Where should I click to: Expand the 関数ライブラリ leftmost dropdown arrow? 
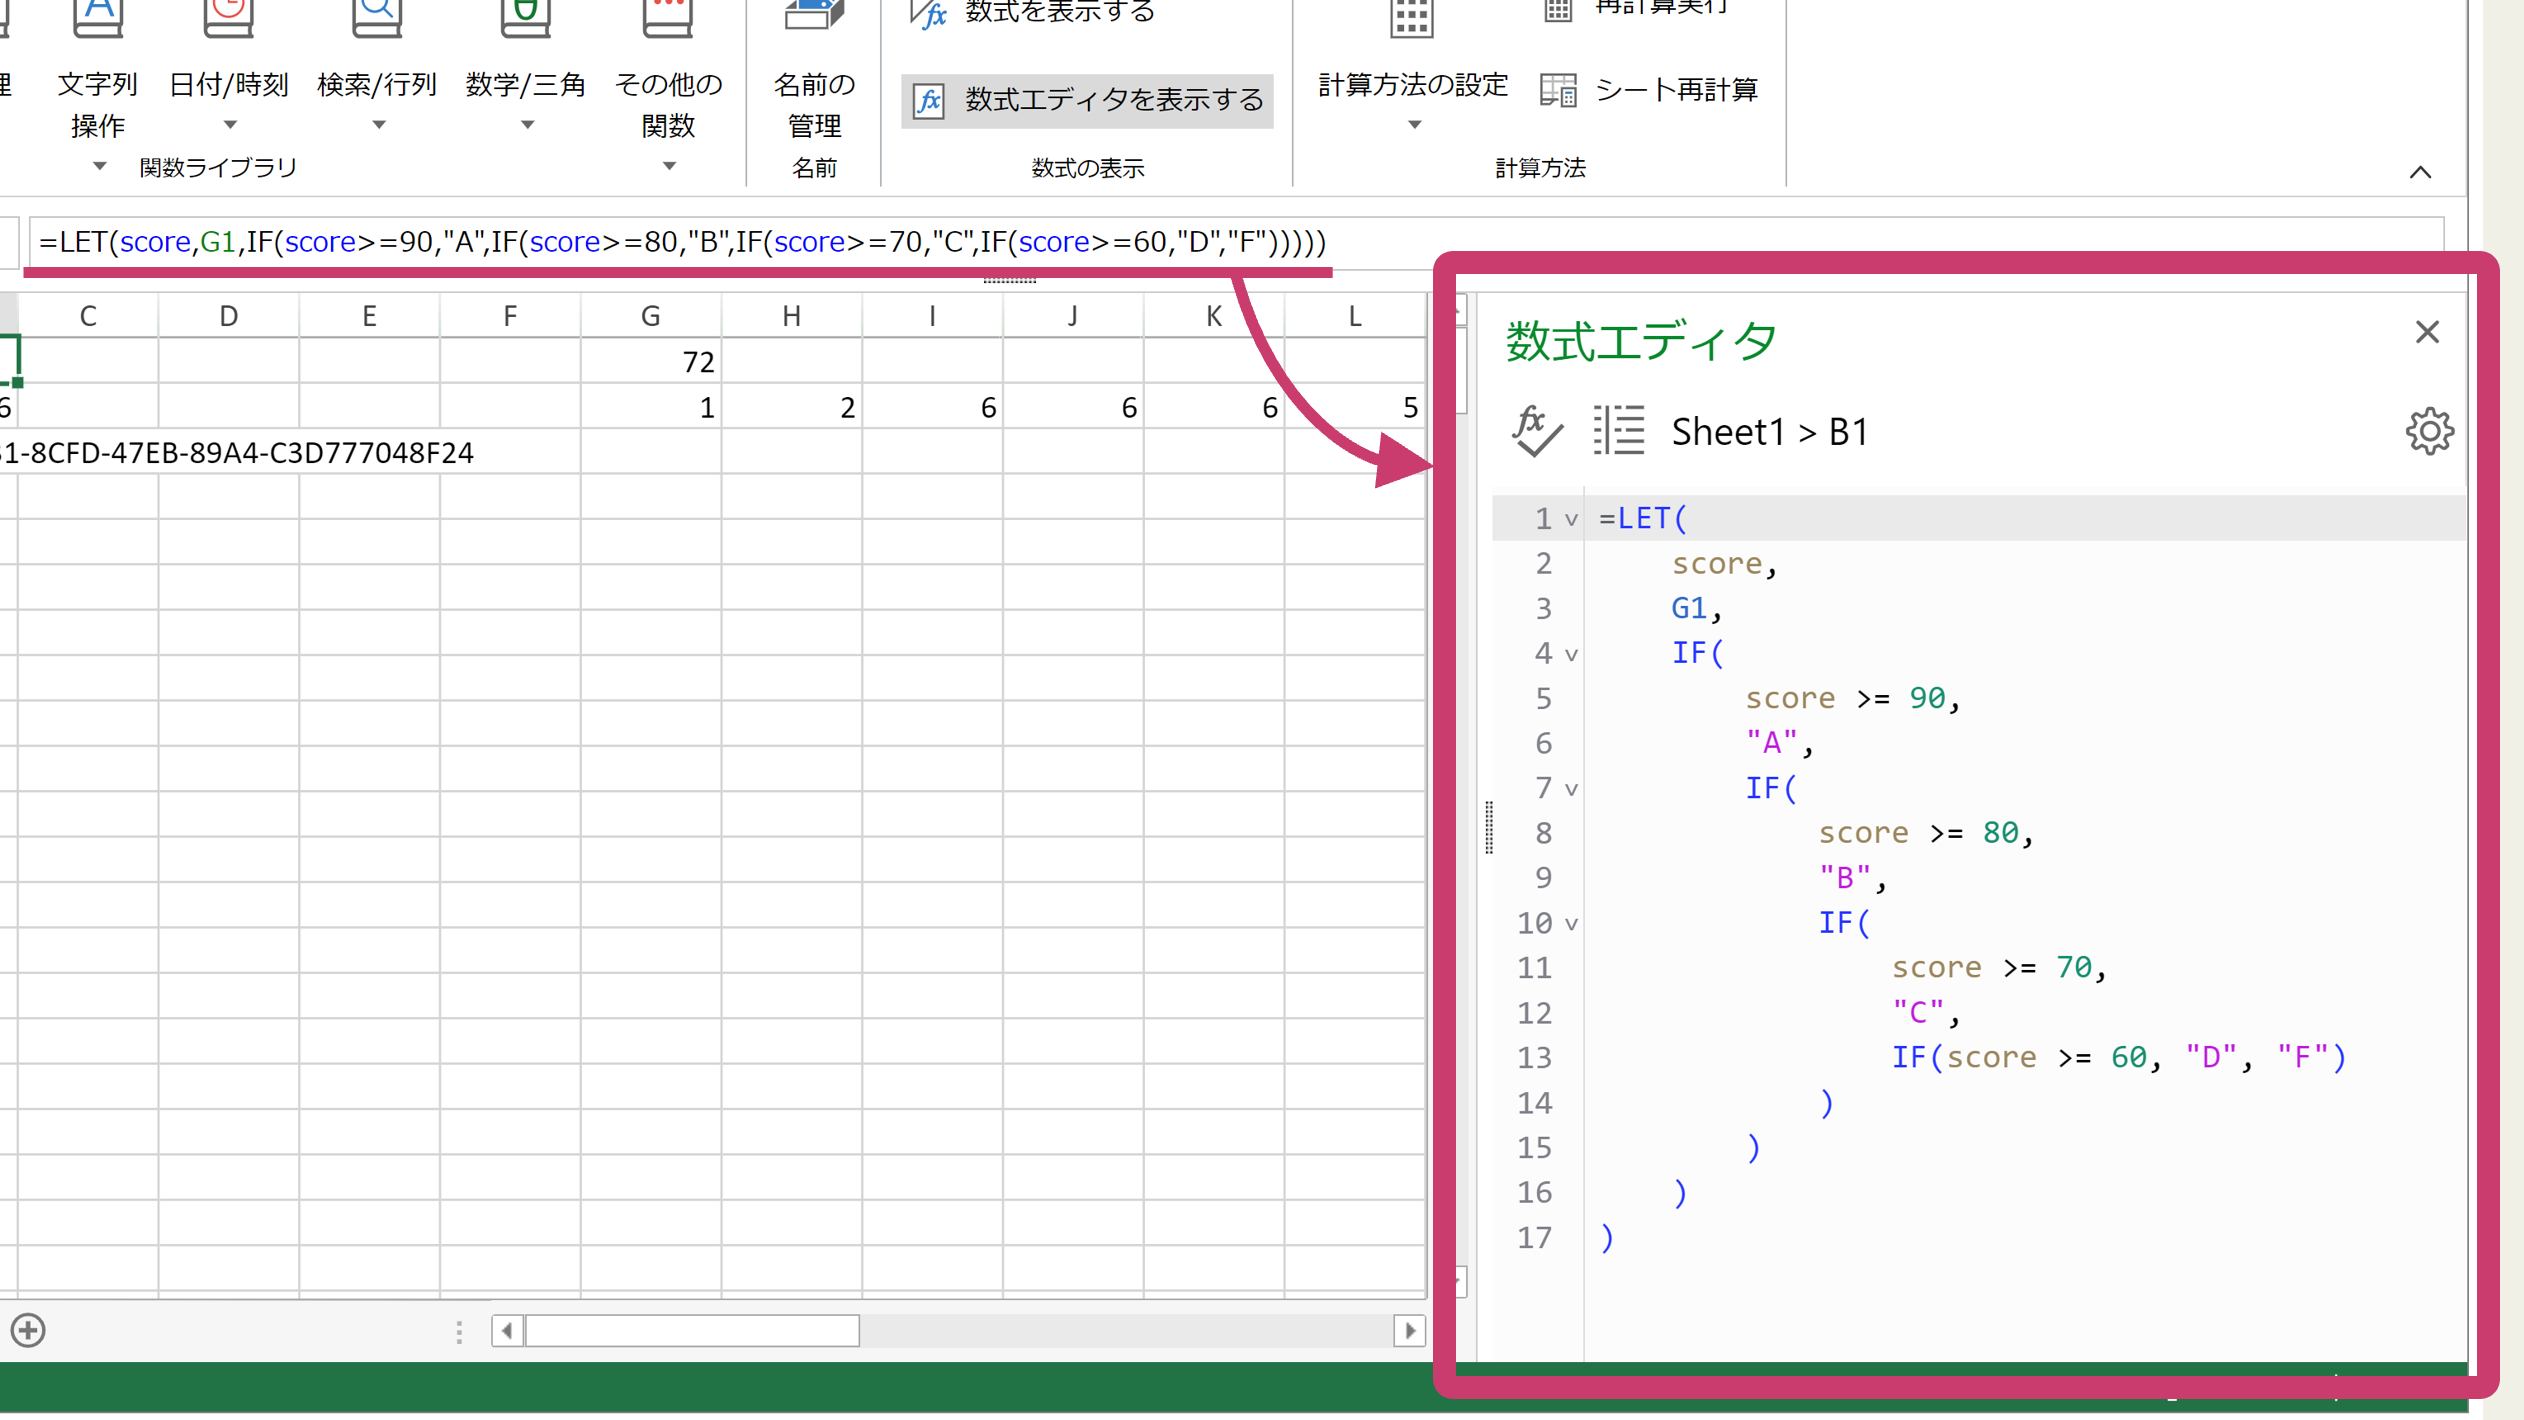[x=99, y=166]
